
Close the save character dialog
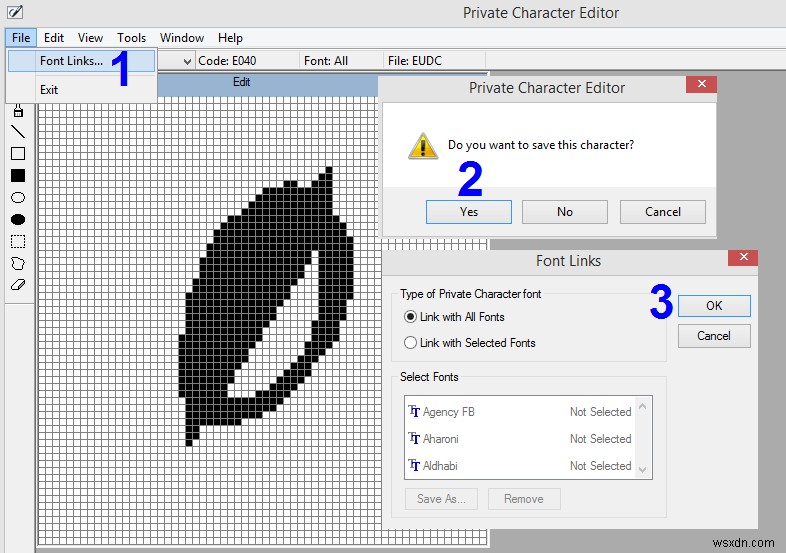701,84
